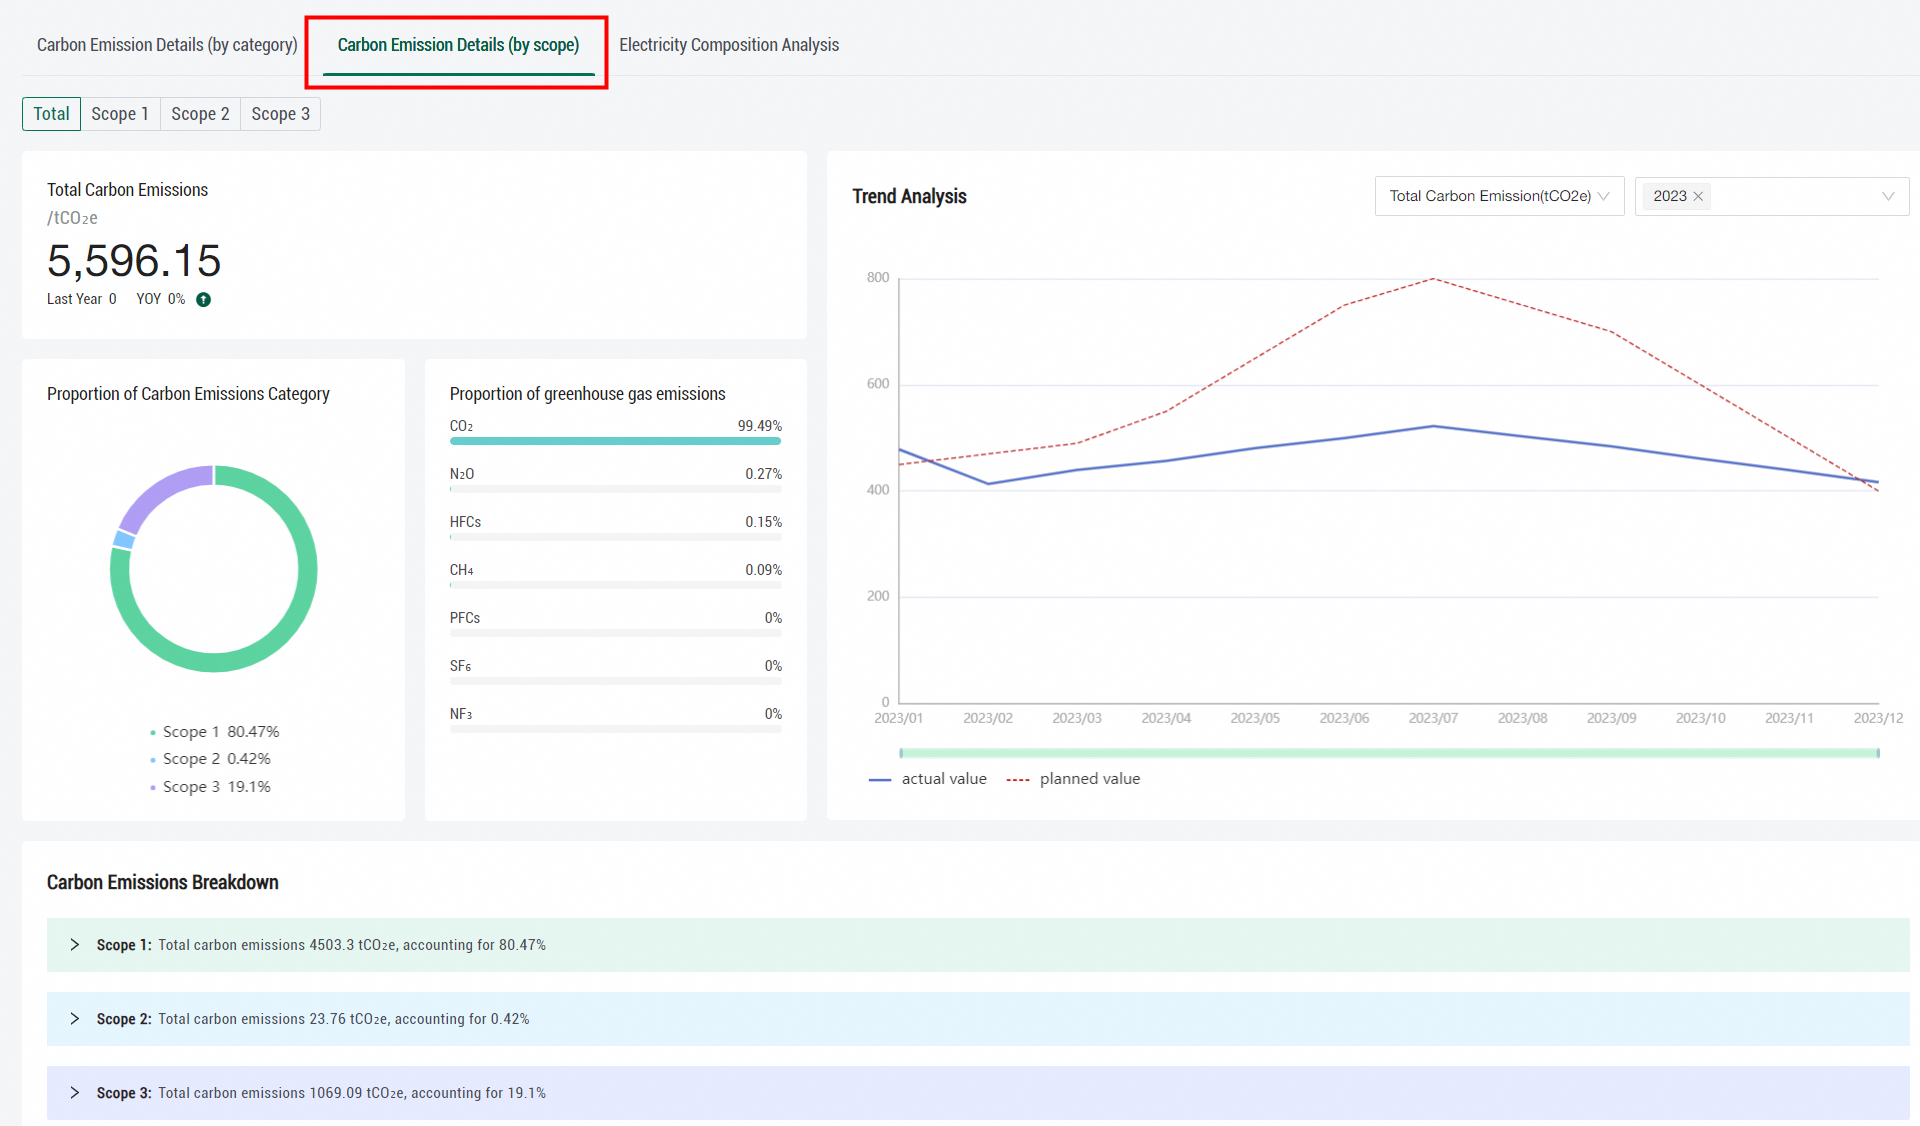Select the Scope 1 filter button

click(x=120, y=114)
